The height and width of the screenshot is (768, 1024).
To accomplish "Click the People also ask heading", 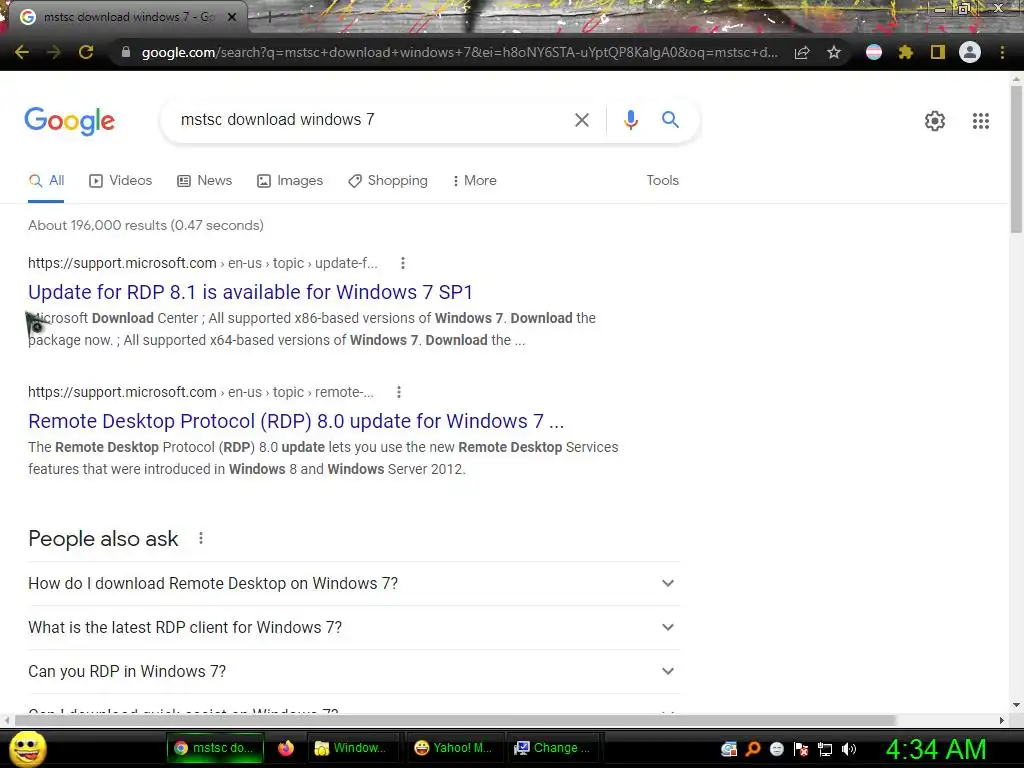I will [103, 539].
